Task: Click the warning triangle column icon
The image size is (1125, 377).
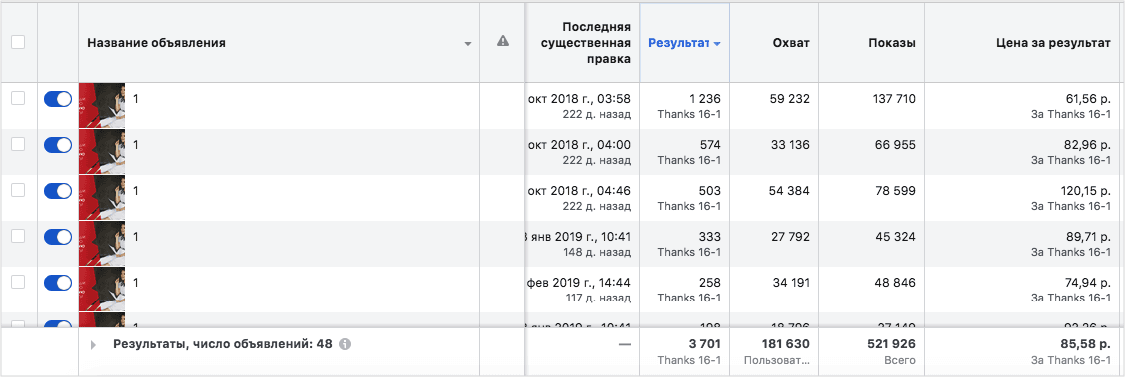Action: [x=503, y=42]
